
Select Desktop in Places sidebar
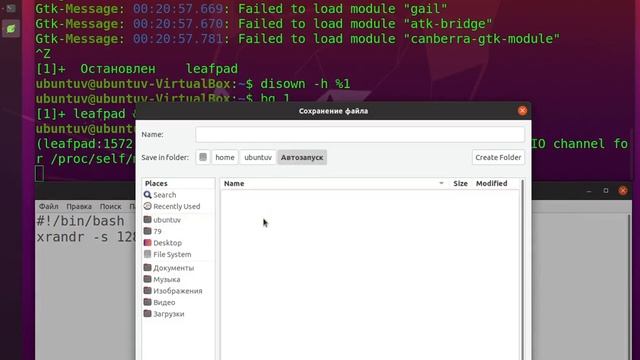[x=167, y=242]
